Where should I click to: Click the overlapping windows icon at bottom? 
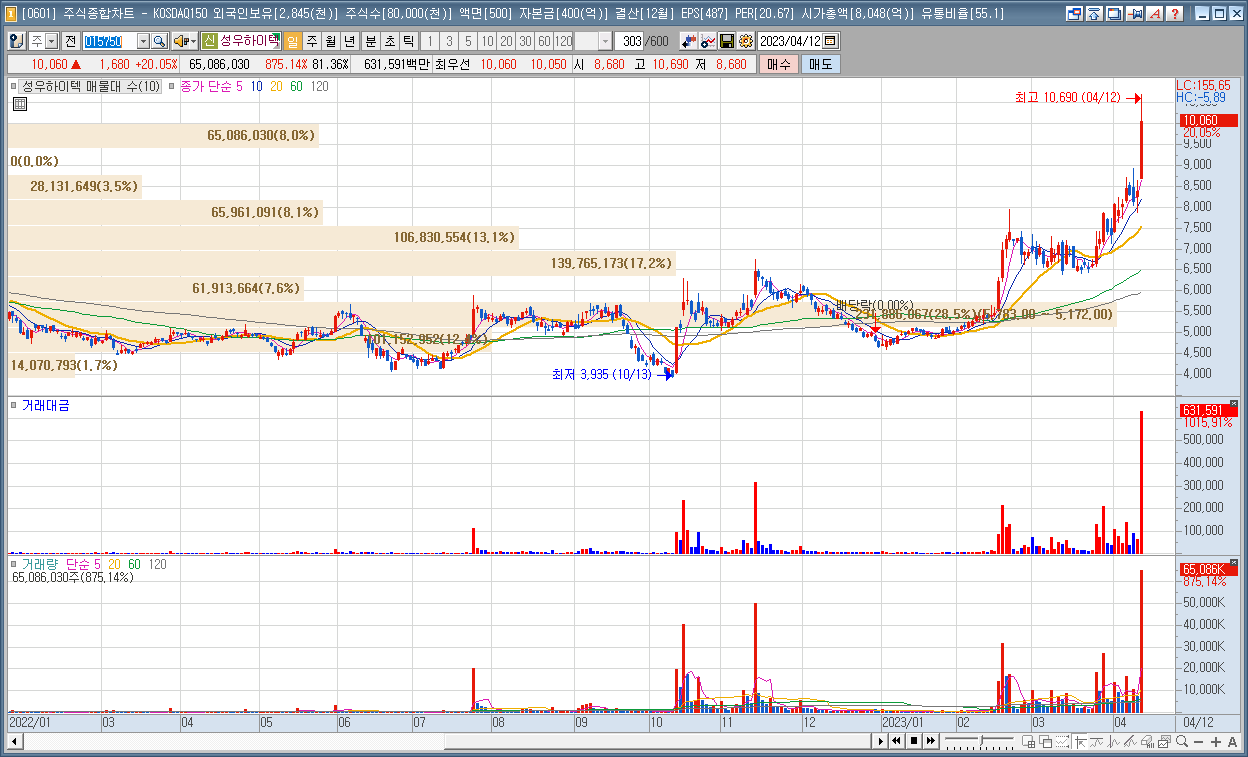pyautogui.click(x=1045, y=741)
